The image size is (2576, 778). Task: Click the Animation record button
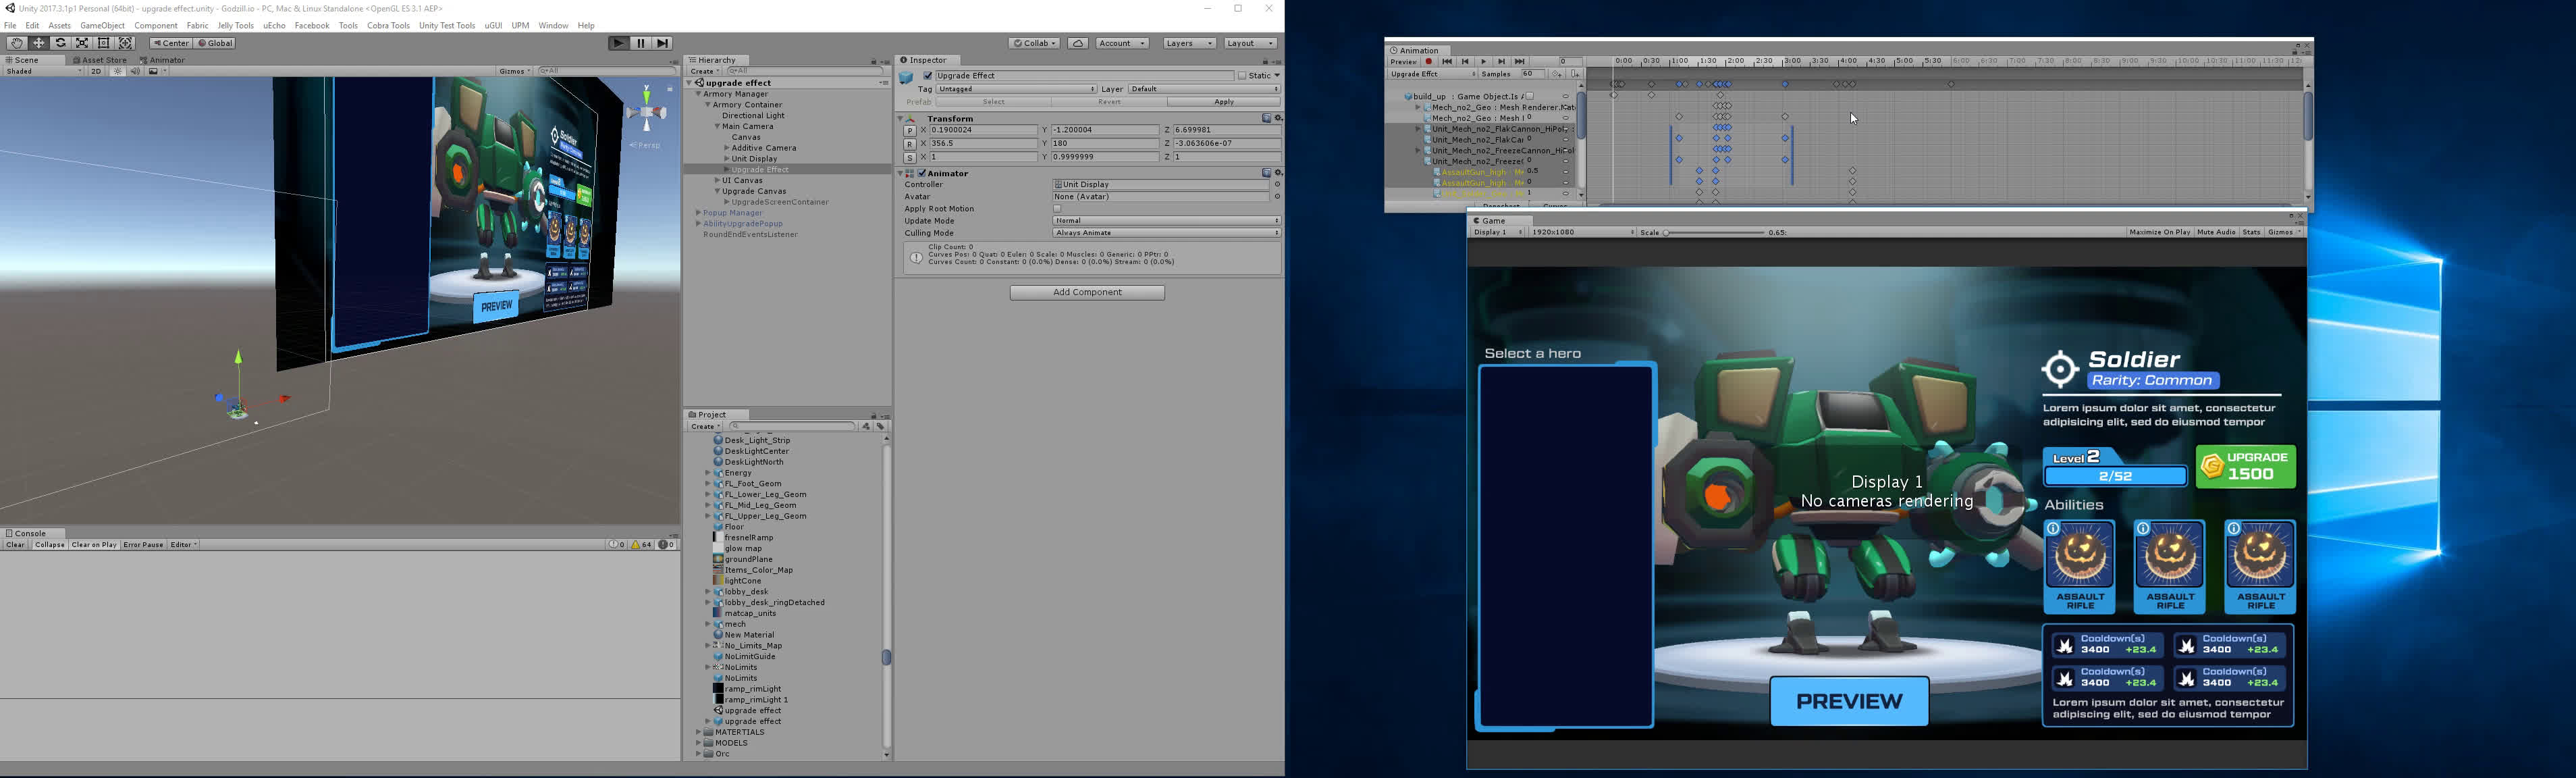click(x=1428, y=62)
